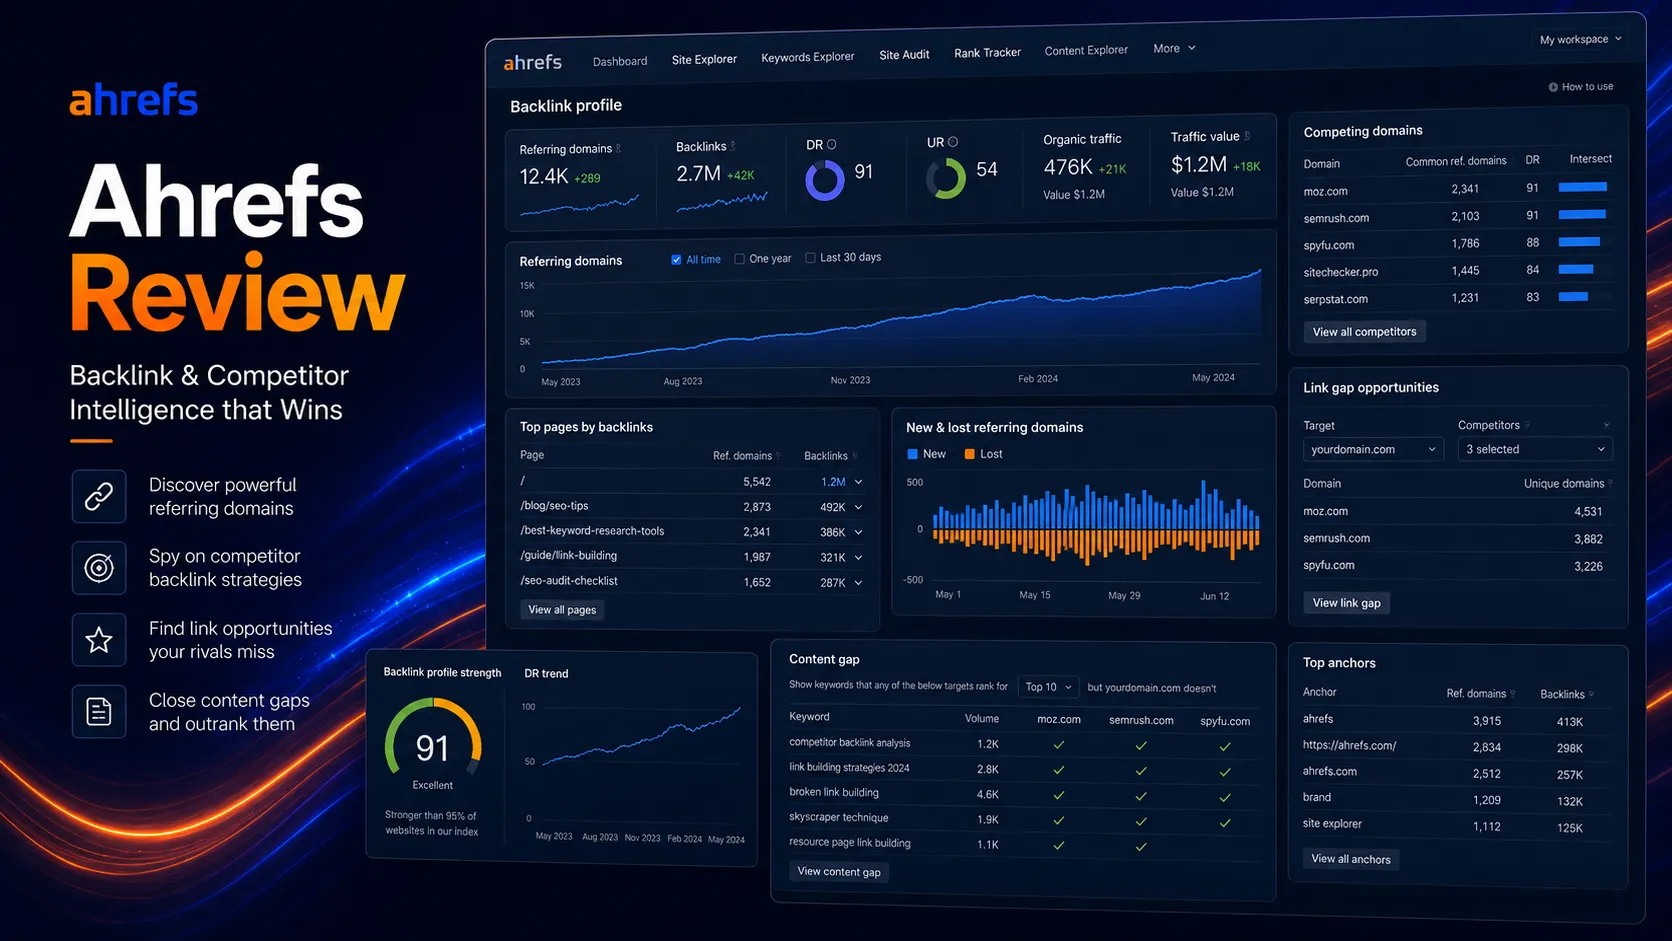Click the target icon beside competitor strategies

pyautogui.click(x=99, y=568)
